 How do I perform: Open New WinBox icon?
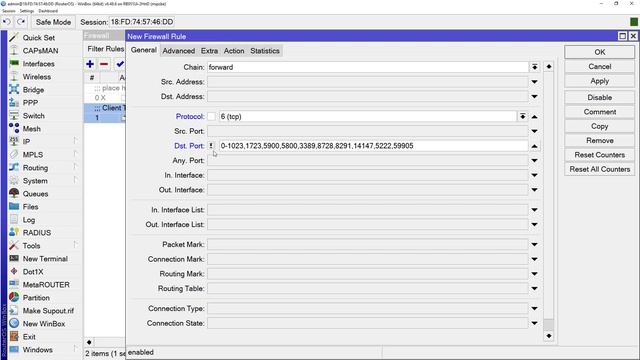coord(14,324)
